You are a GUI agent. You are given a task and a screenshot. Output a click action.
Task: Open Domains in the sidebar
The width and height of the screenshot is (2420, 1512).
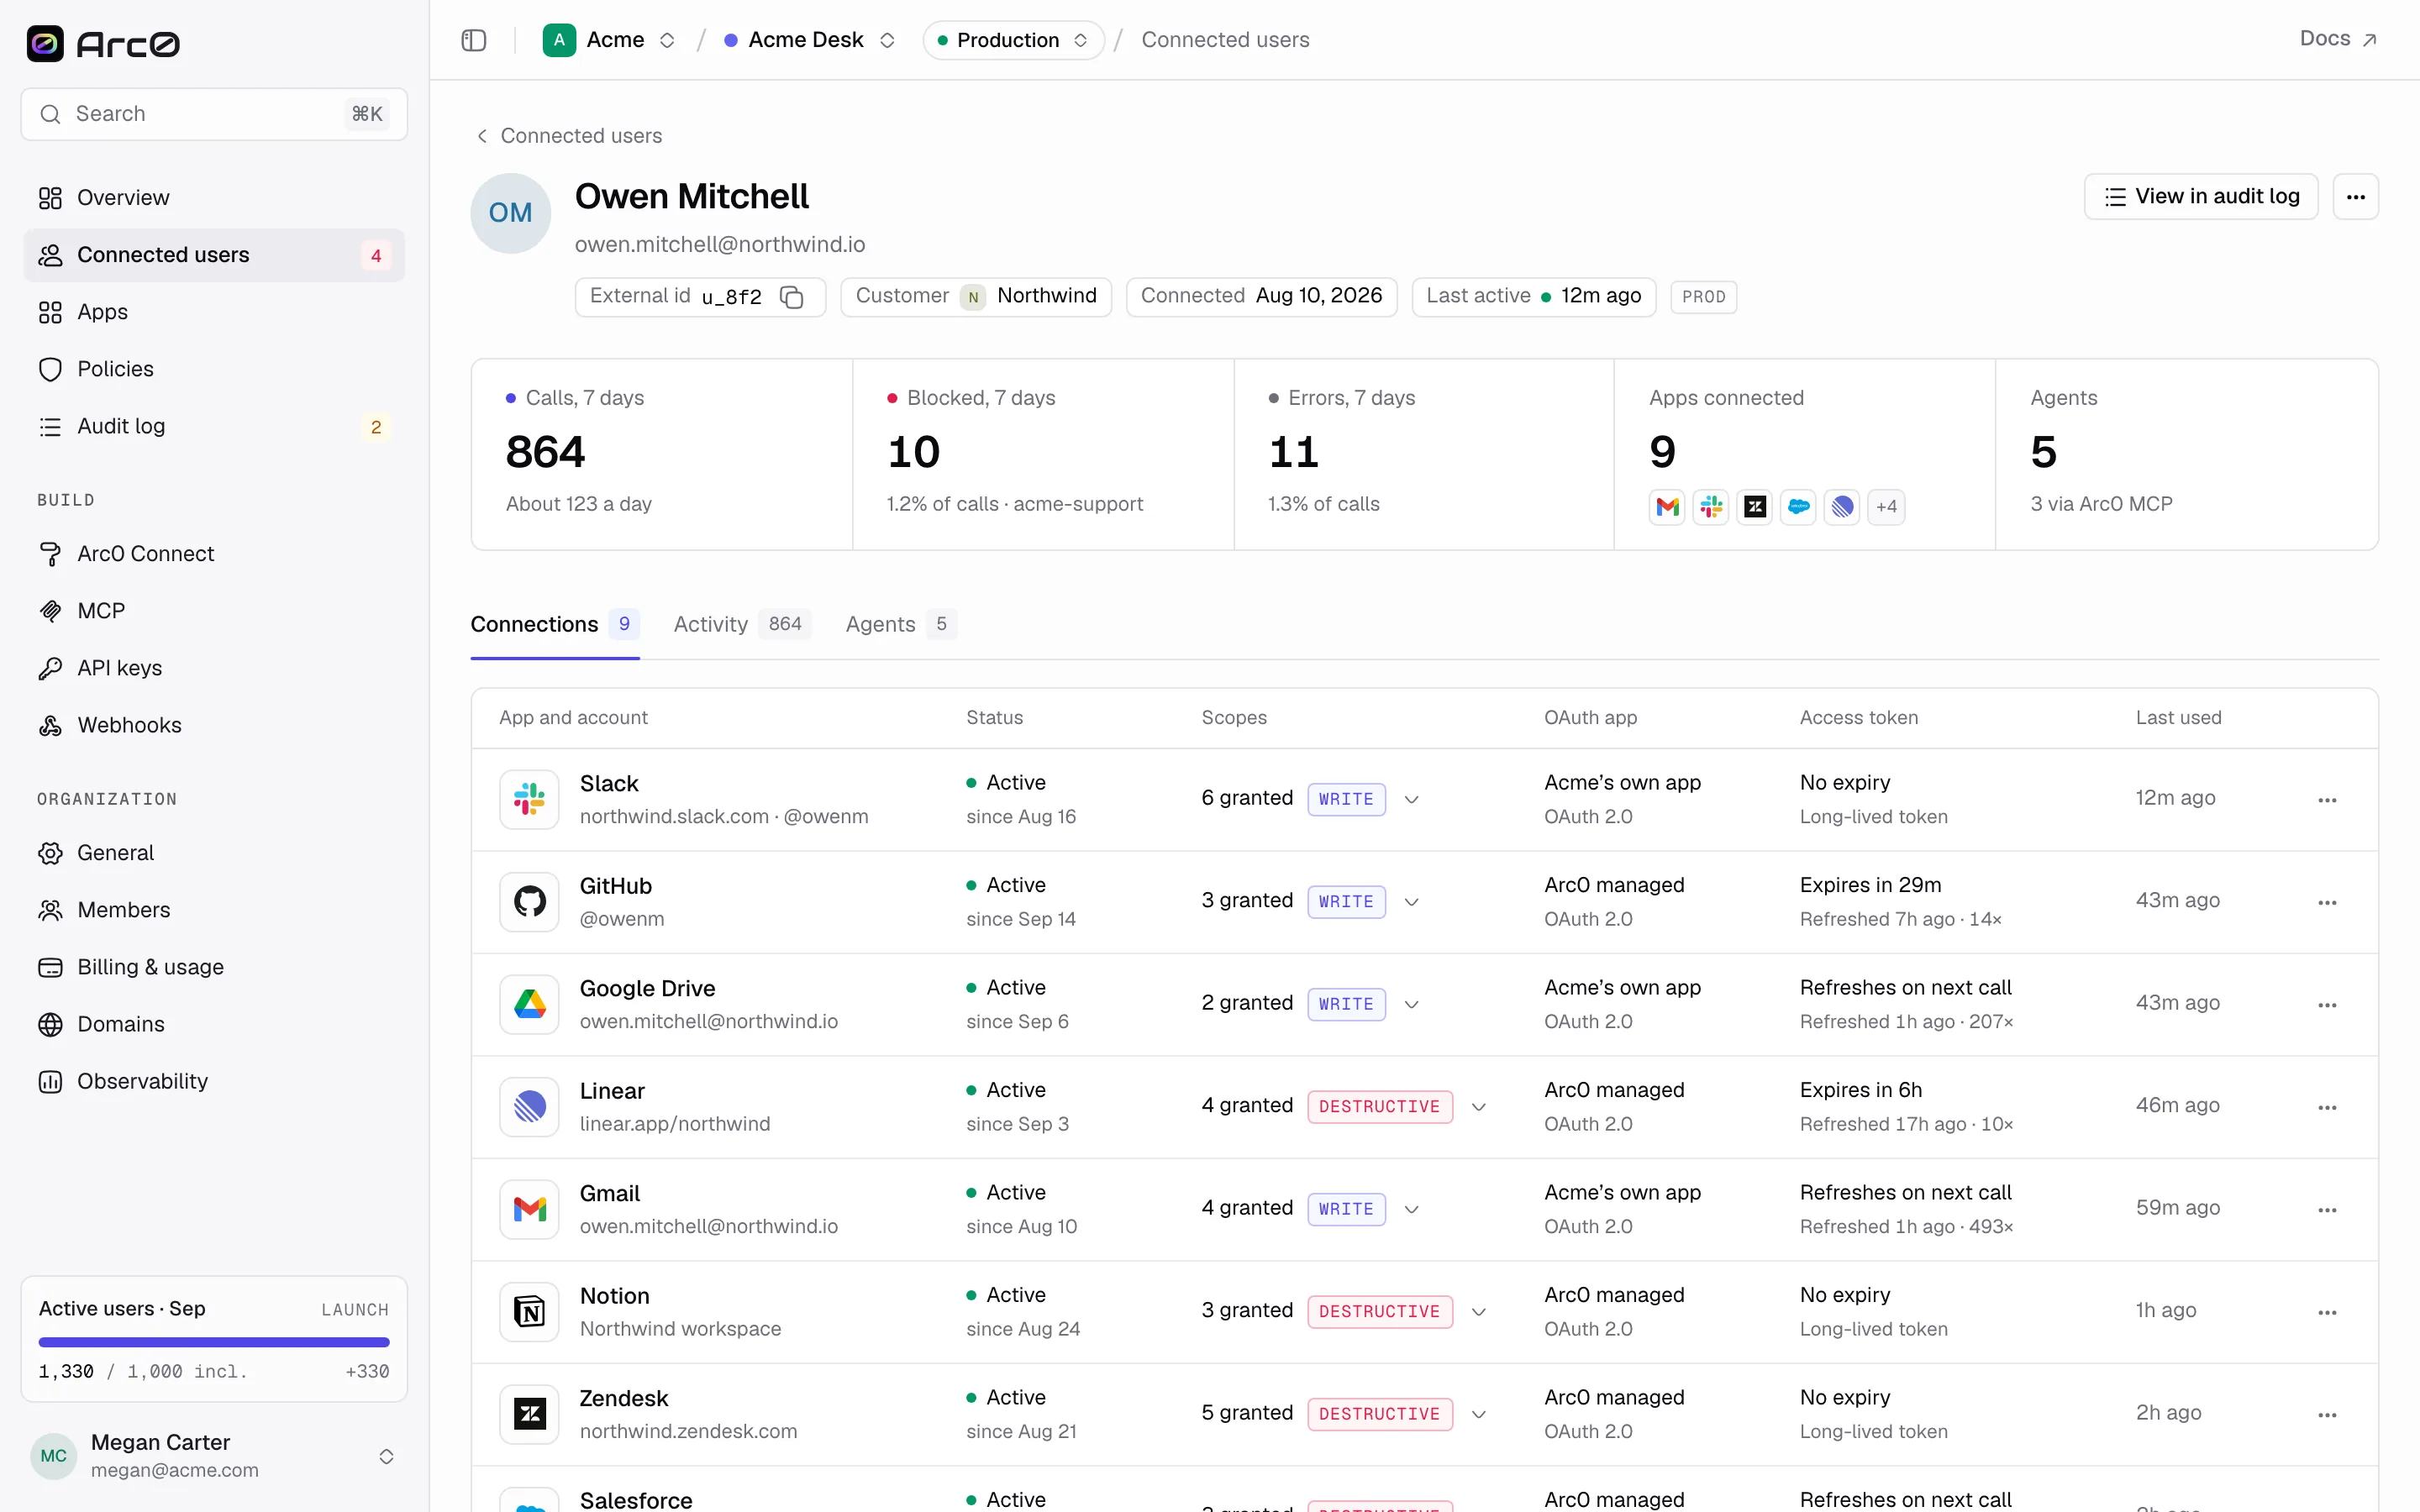coord(214,1024)
